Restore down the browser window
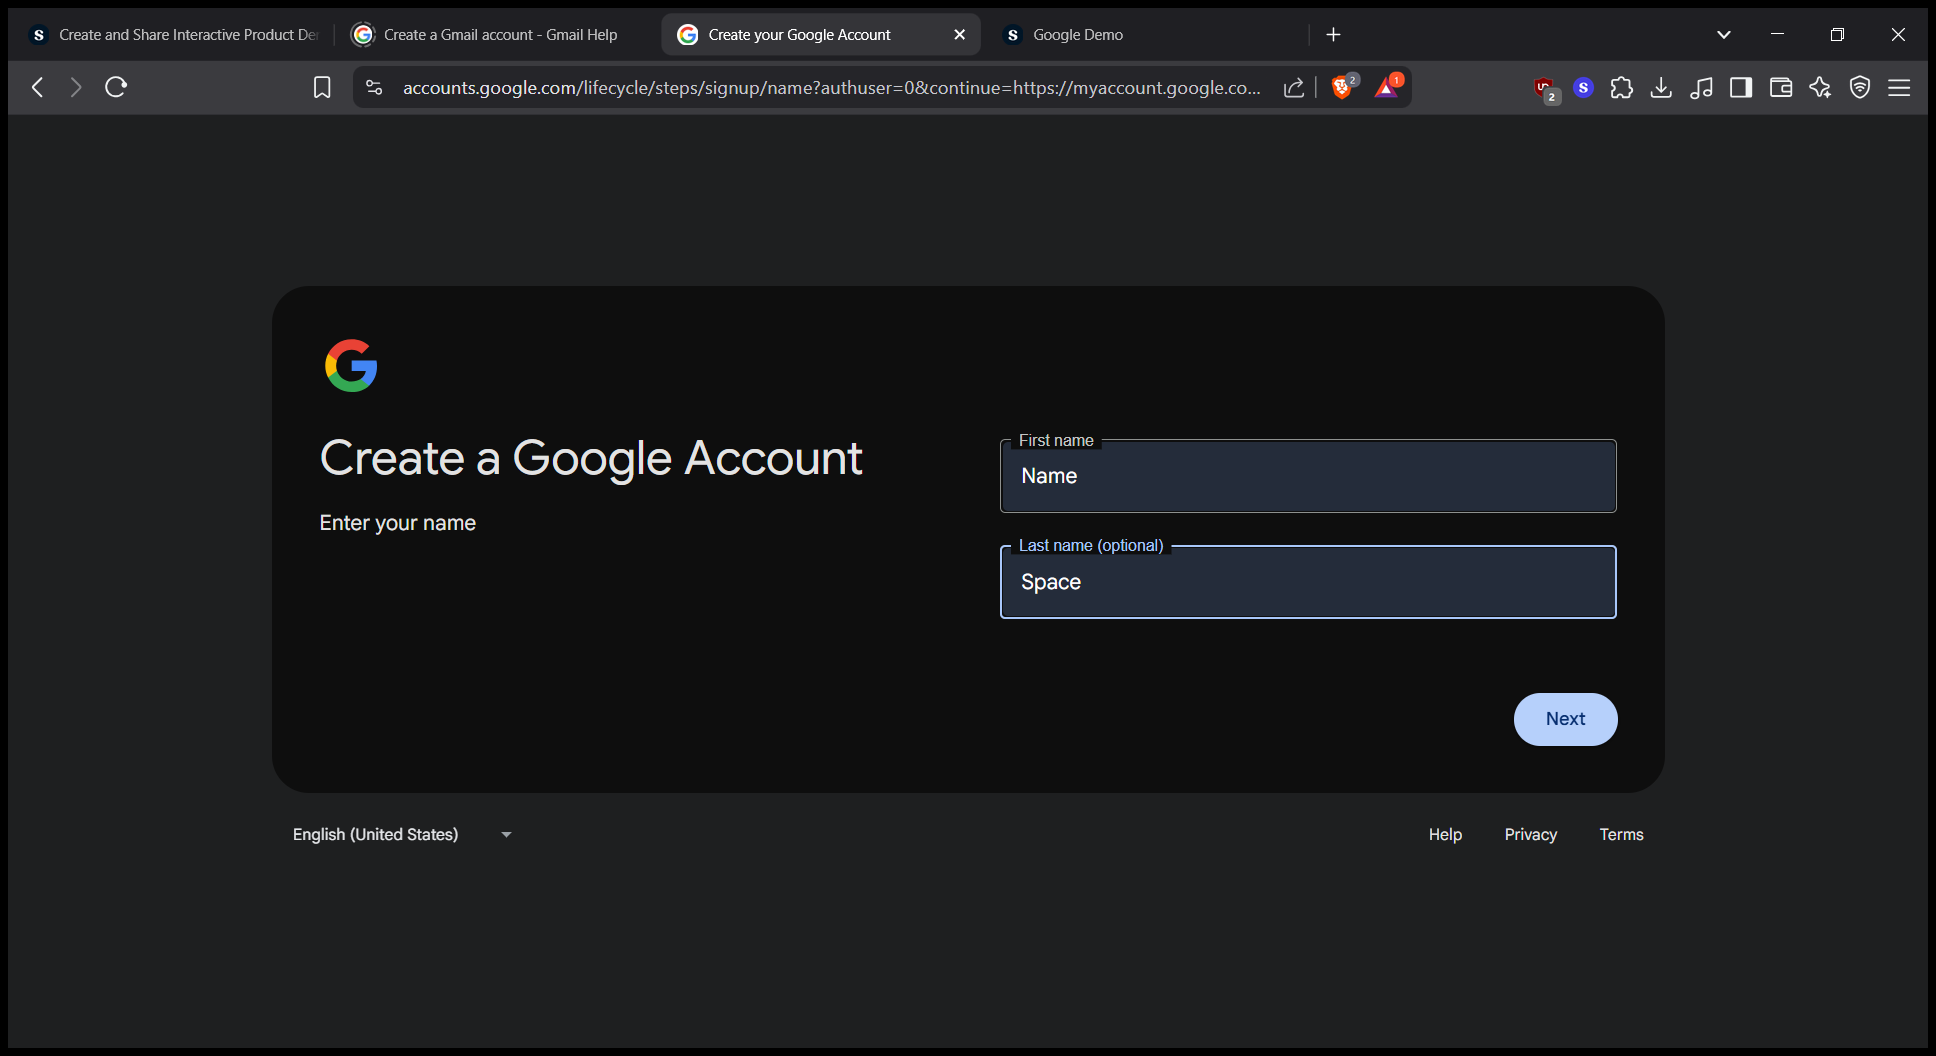The image size is (1936, 1056). click(1837, 35)
